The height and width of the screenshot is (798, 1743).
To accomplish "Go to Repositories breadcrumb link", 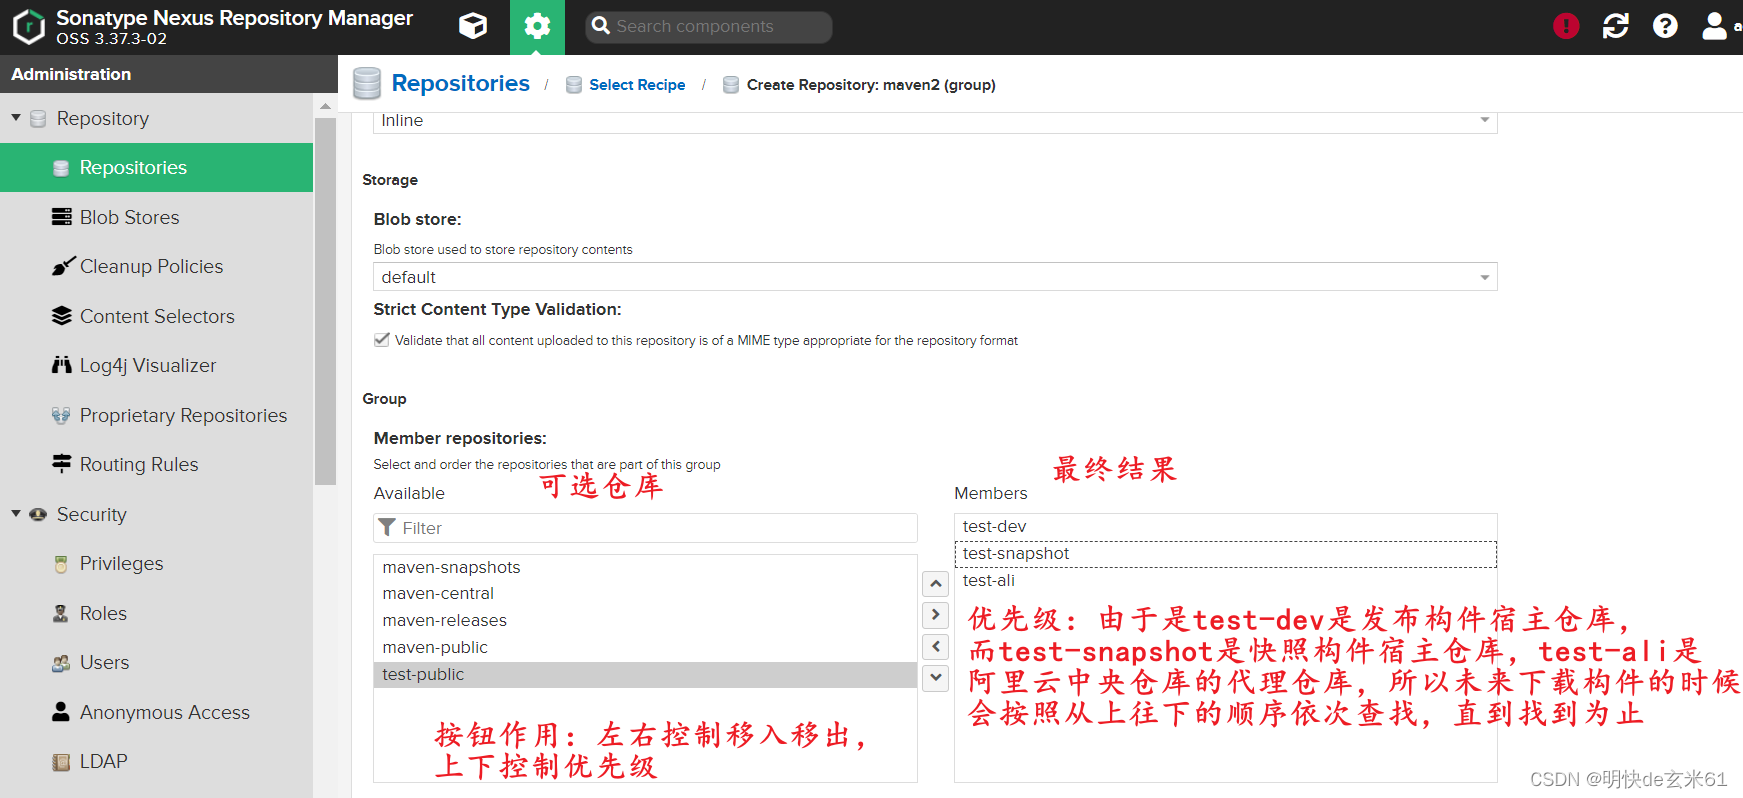I will coord(460,83).
